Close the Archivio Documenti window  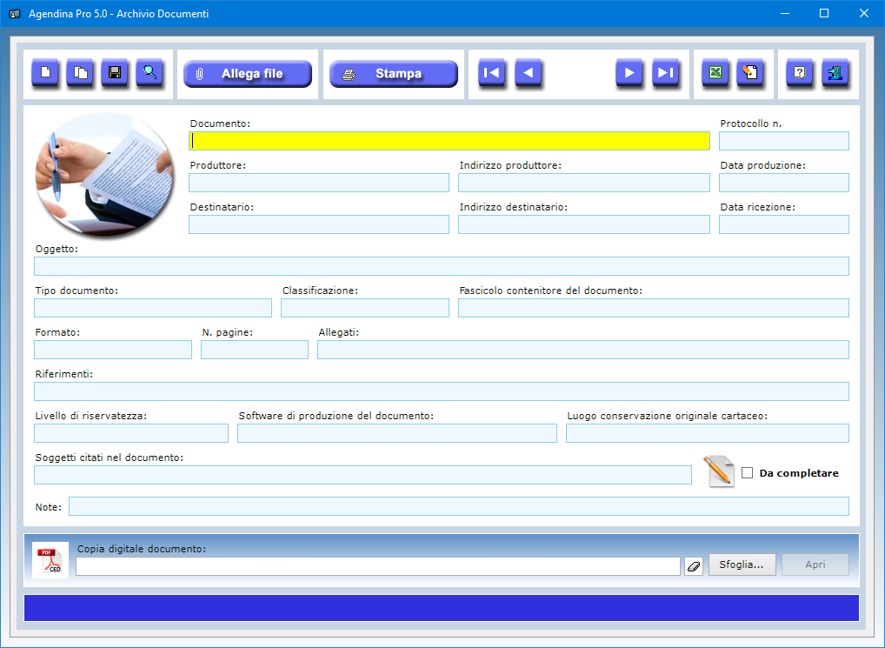[864, 14]
